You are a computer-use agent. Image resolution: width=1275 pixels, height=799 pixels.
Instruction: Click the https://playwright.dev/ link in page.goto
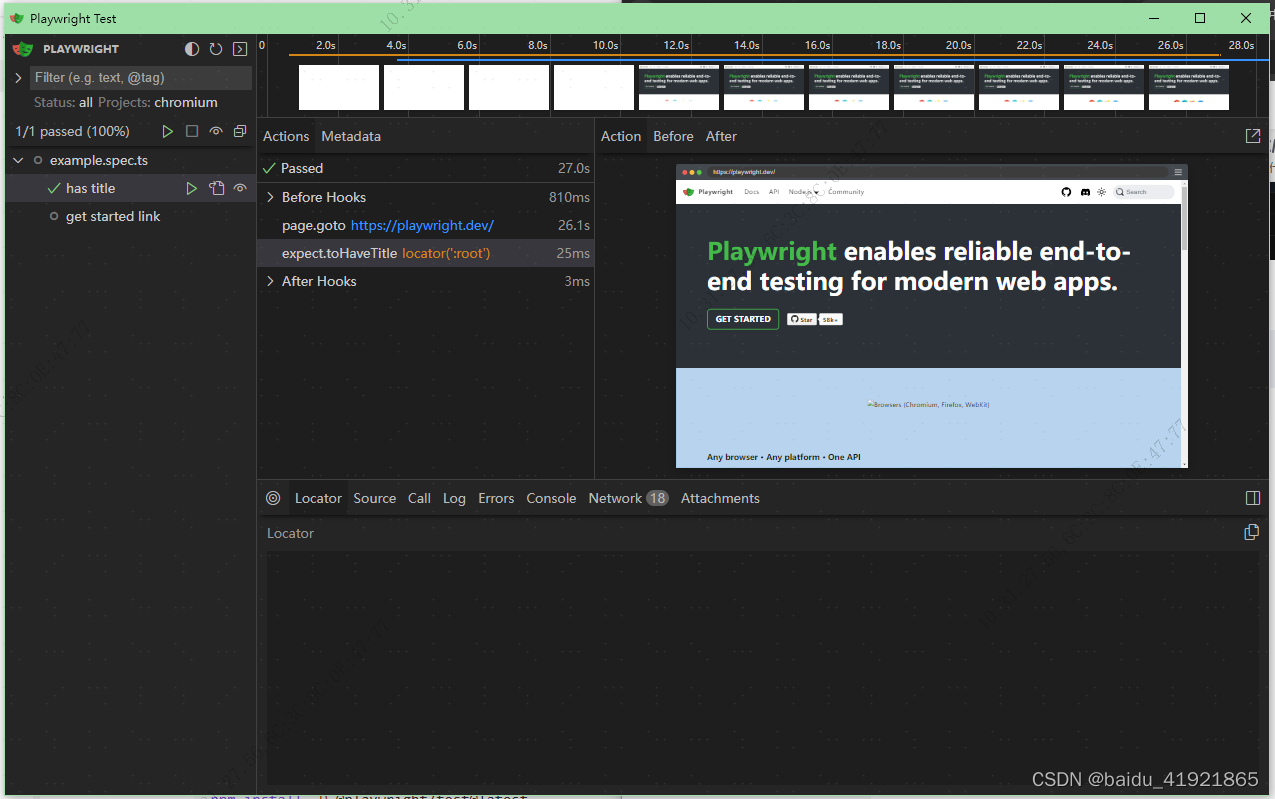(422, 225)
